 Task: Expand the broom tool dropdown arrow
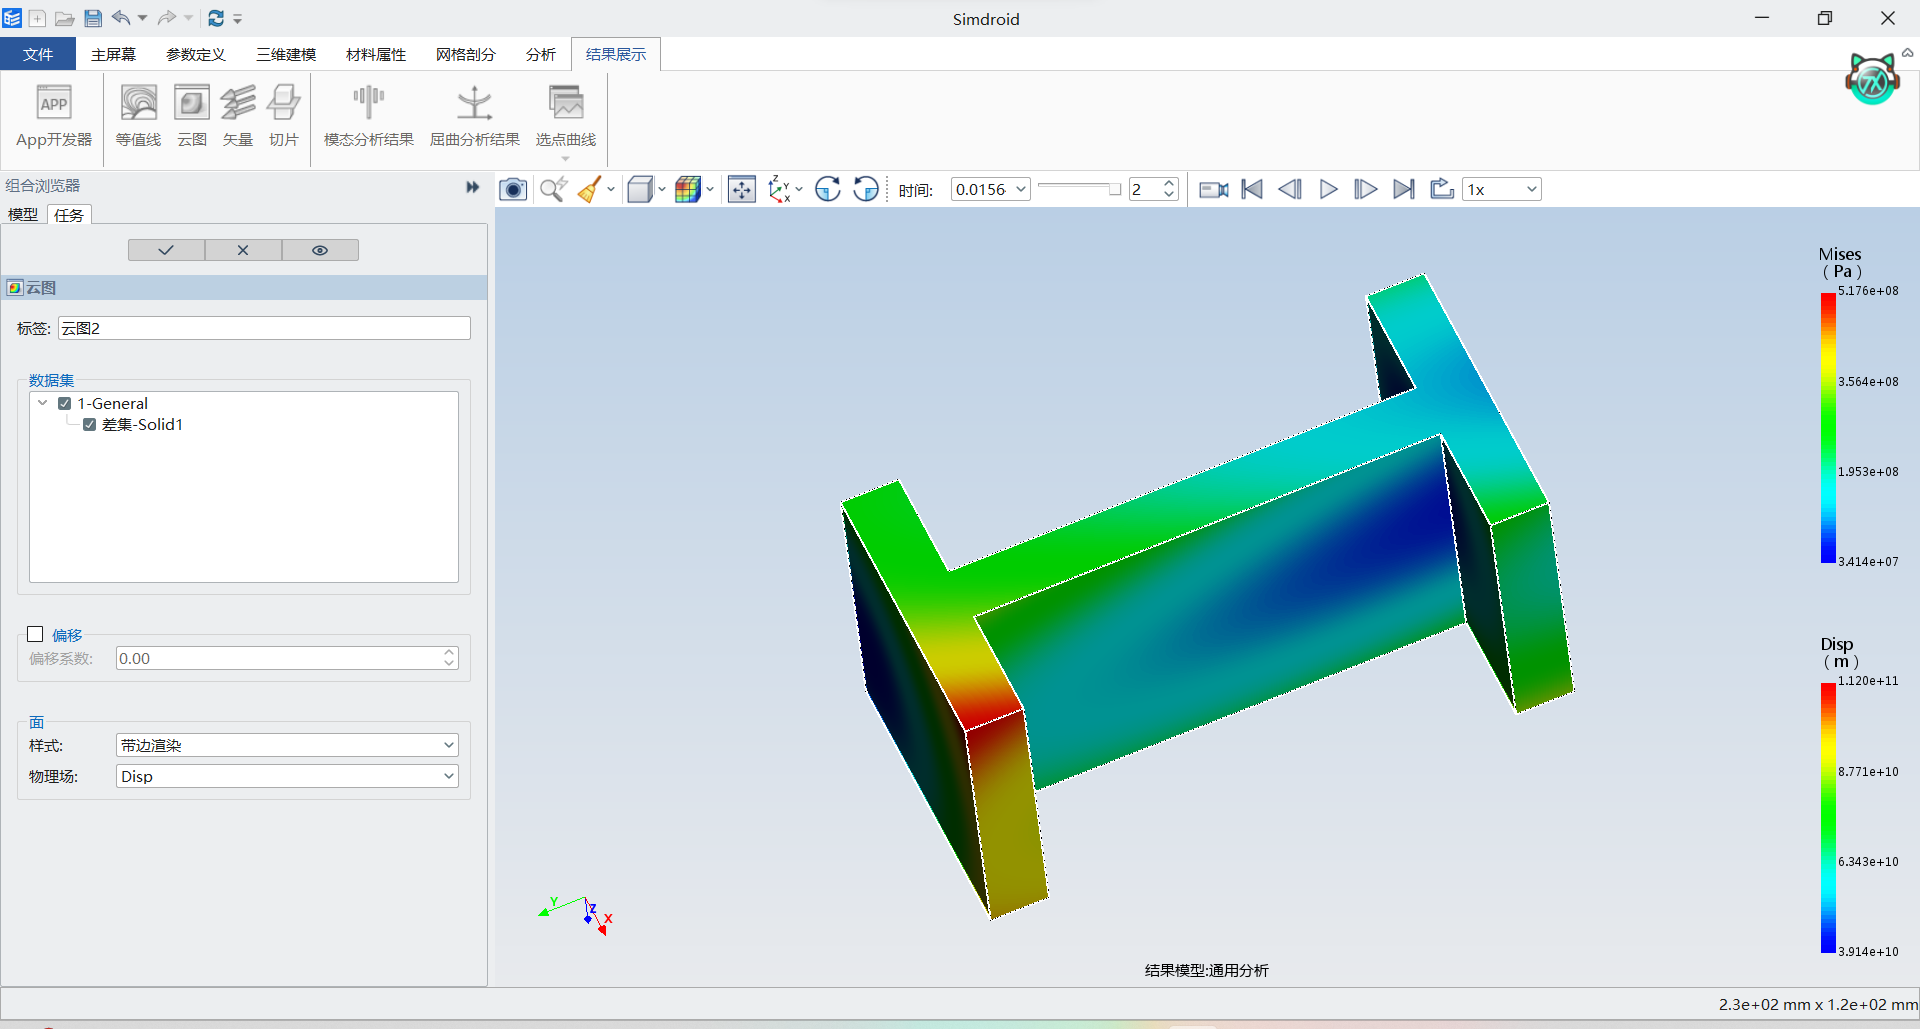click(610, 189)
